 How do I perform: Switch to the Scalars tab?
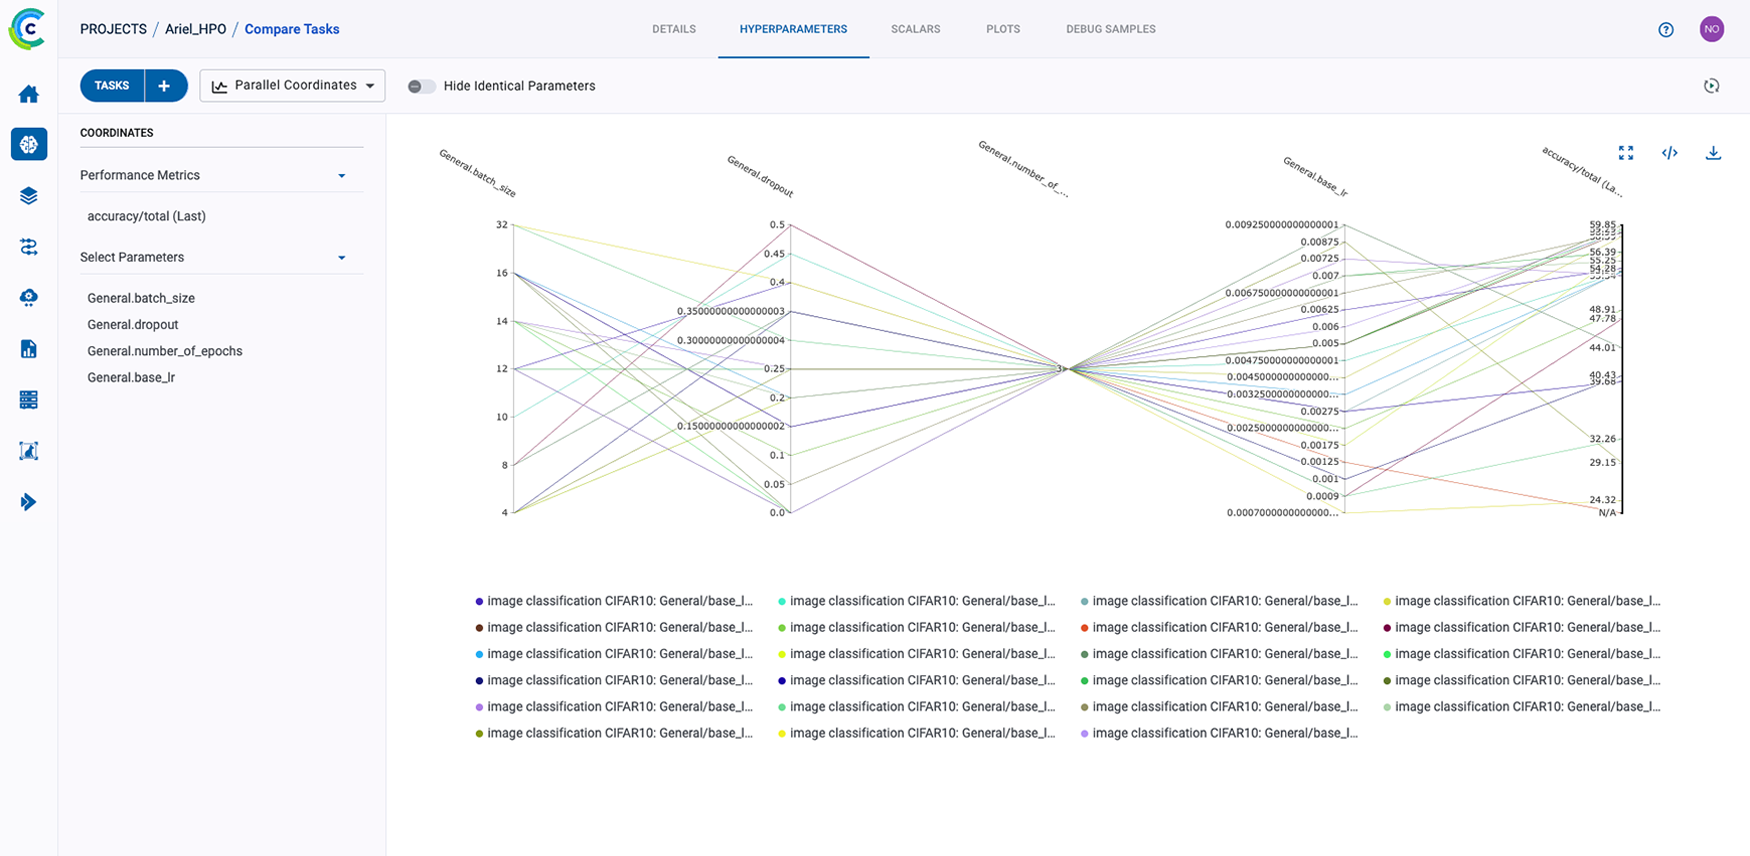point(915,29)
